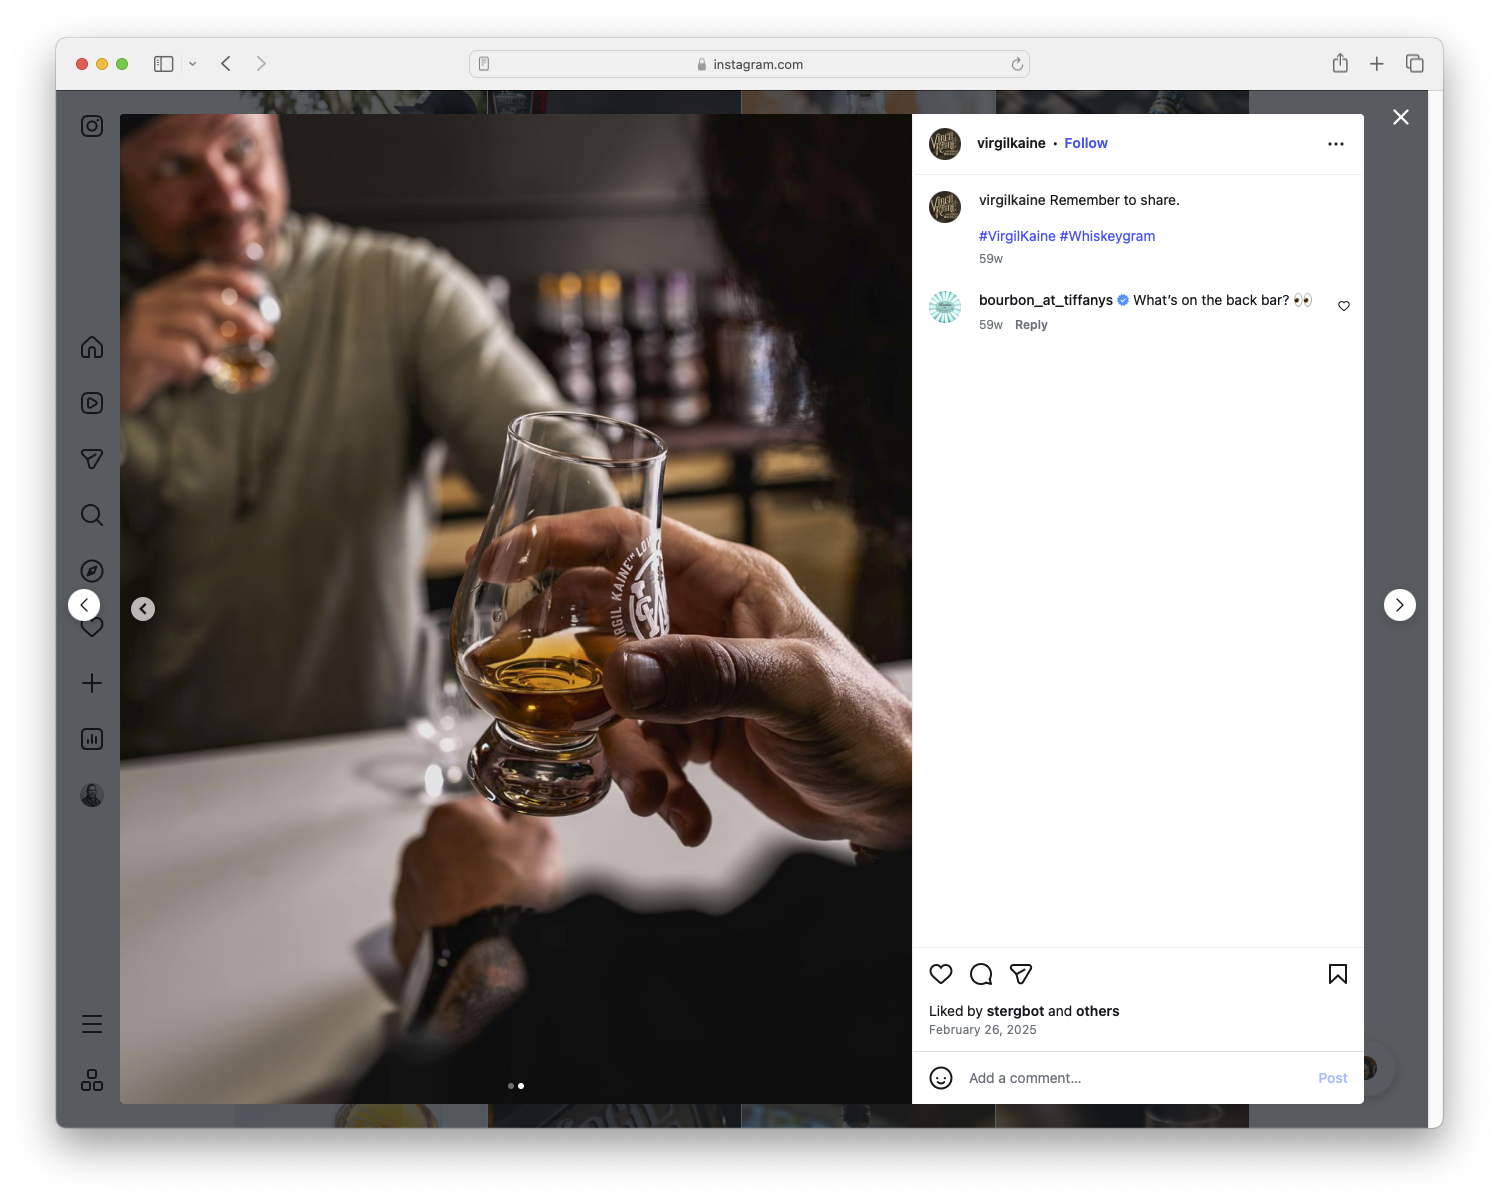Click the Follow link next to virgilkaine
Image resolution: width=1499 pixels, height=1202 pixels.
click(x=1085, y=143)
